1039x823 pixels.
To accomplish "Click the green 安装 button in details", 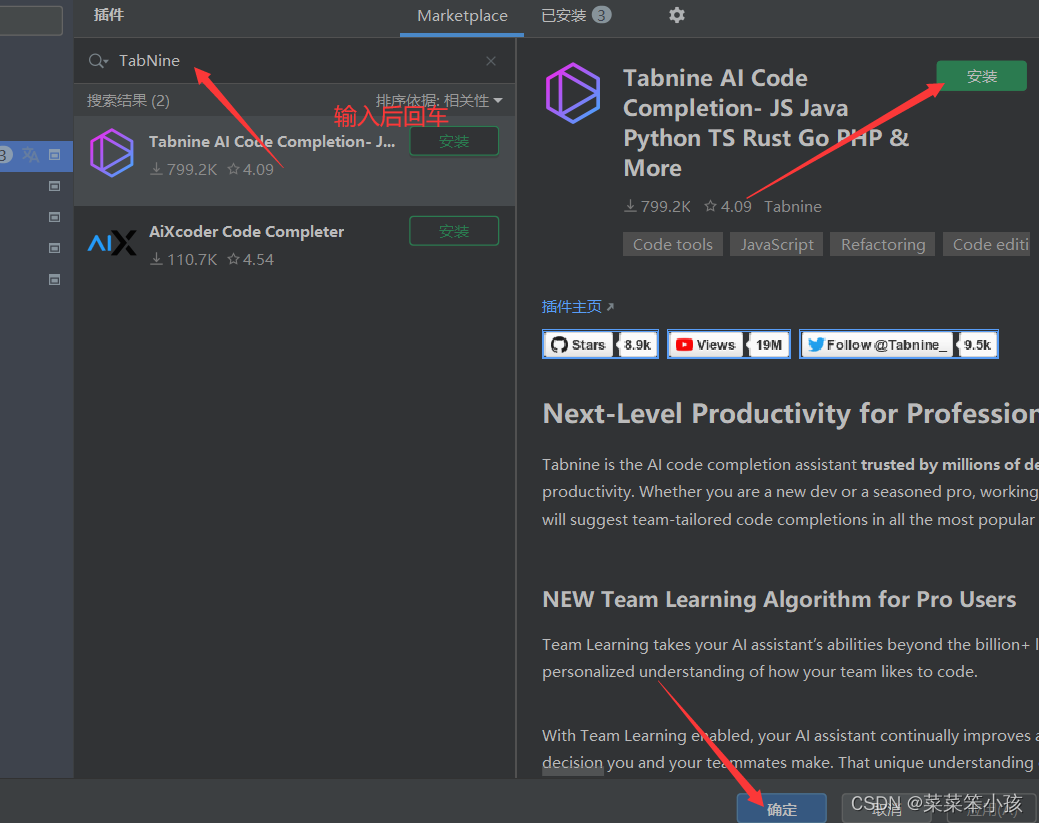I will tap(981, 76).
